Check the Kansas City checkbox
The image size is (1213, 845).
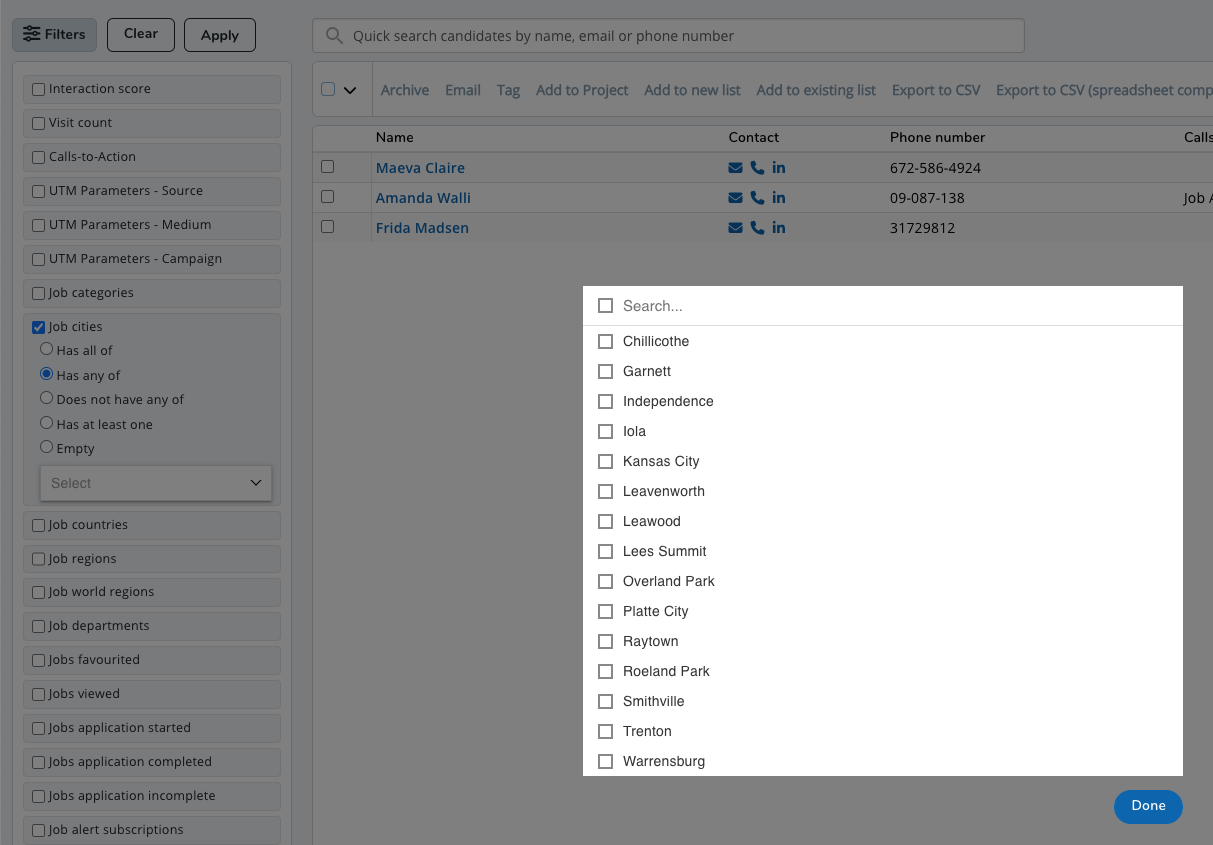[x=605, y=461]
